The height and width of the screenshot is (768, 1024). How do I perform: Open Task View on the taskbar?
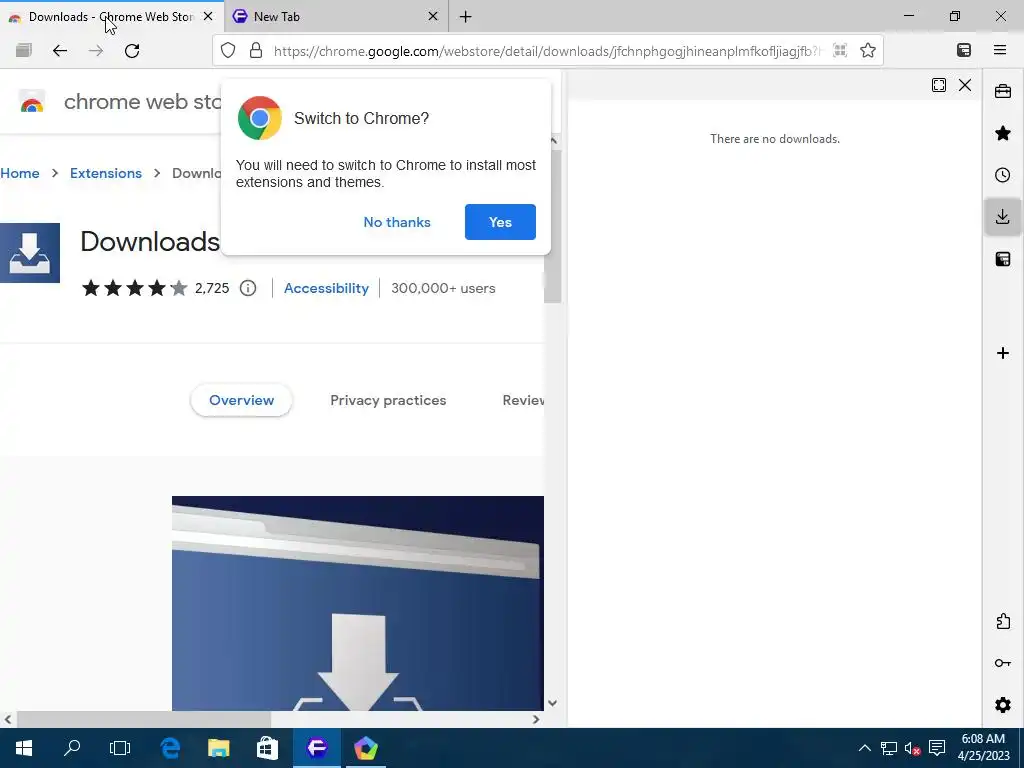coord(120,748)
